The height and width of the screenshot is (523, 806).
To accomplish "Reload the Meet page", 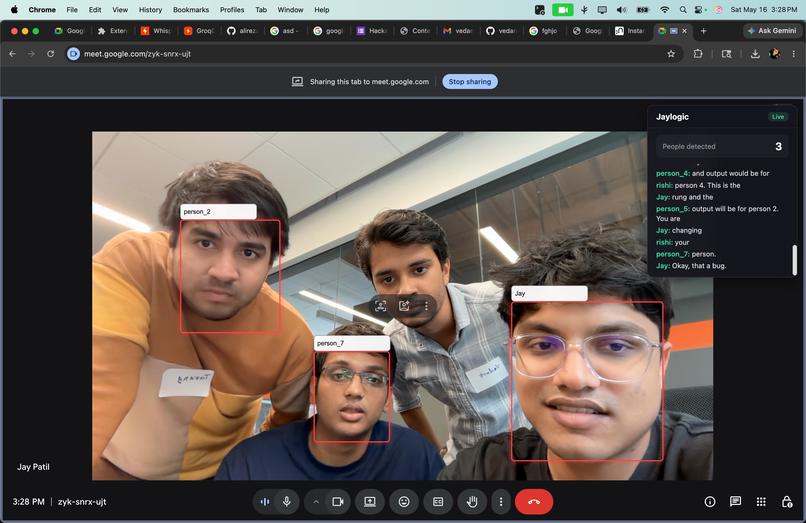I will point(50,53).
